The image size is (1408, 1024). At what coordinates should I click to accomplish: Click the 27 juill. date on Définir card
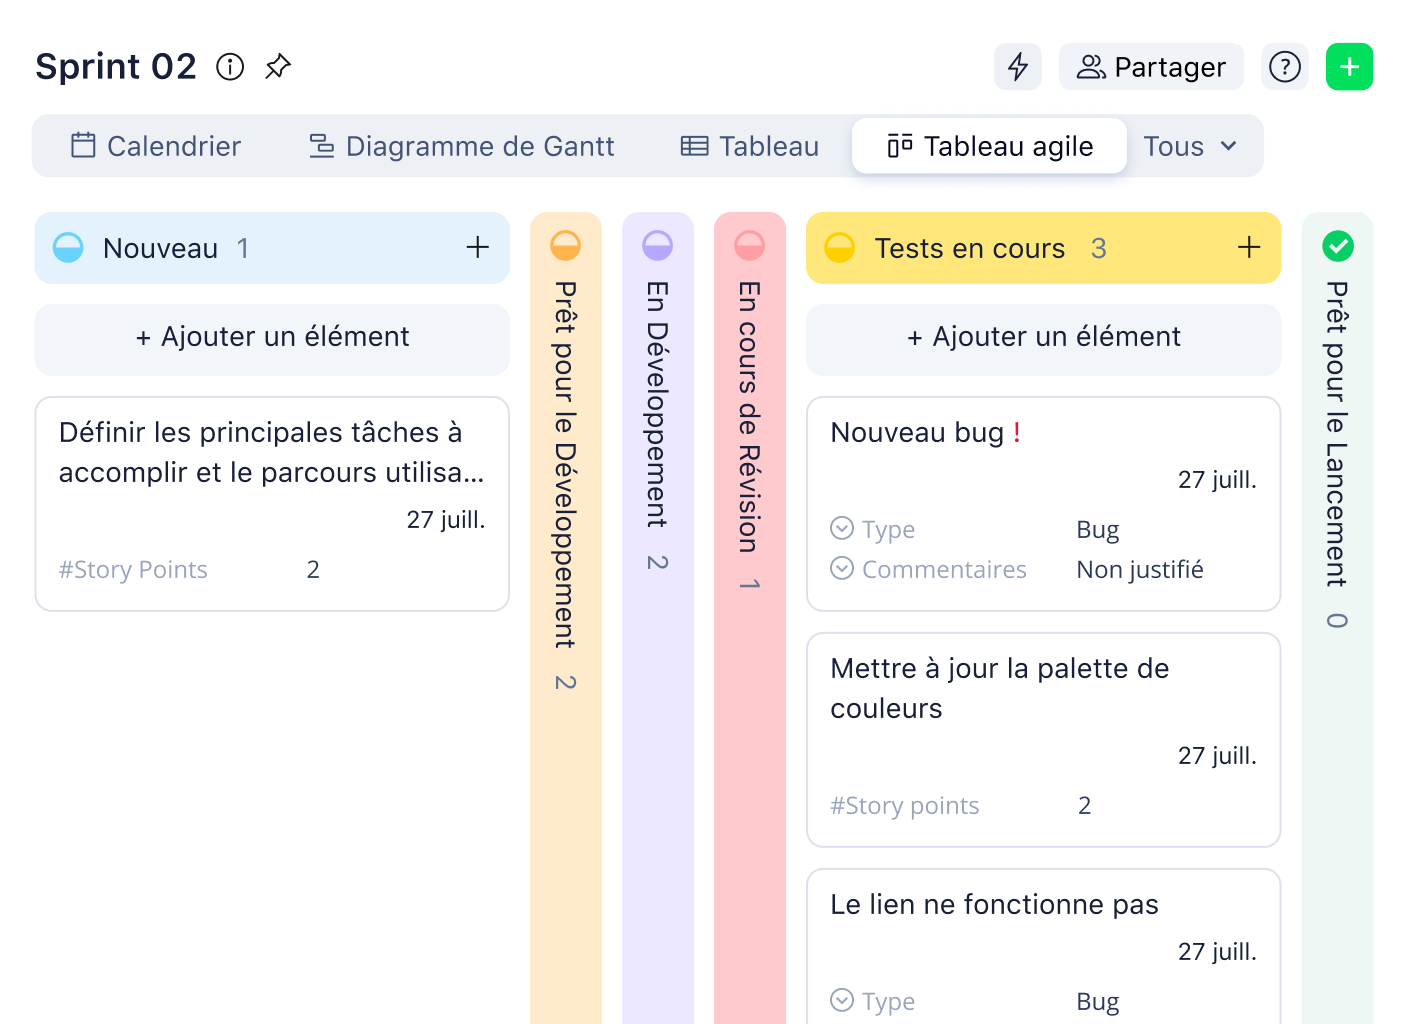(446, 520)
